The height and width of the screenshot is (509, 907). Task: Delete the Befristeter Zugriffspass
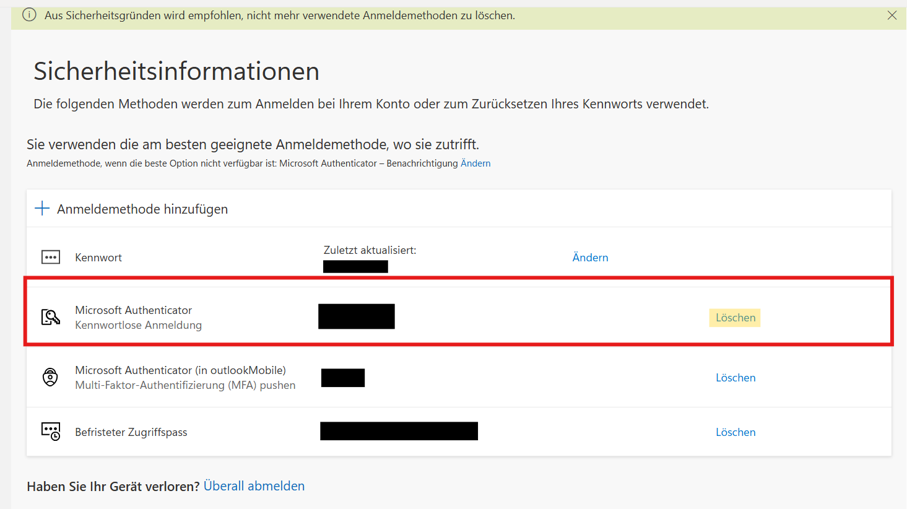(x=735, y=432)
